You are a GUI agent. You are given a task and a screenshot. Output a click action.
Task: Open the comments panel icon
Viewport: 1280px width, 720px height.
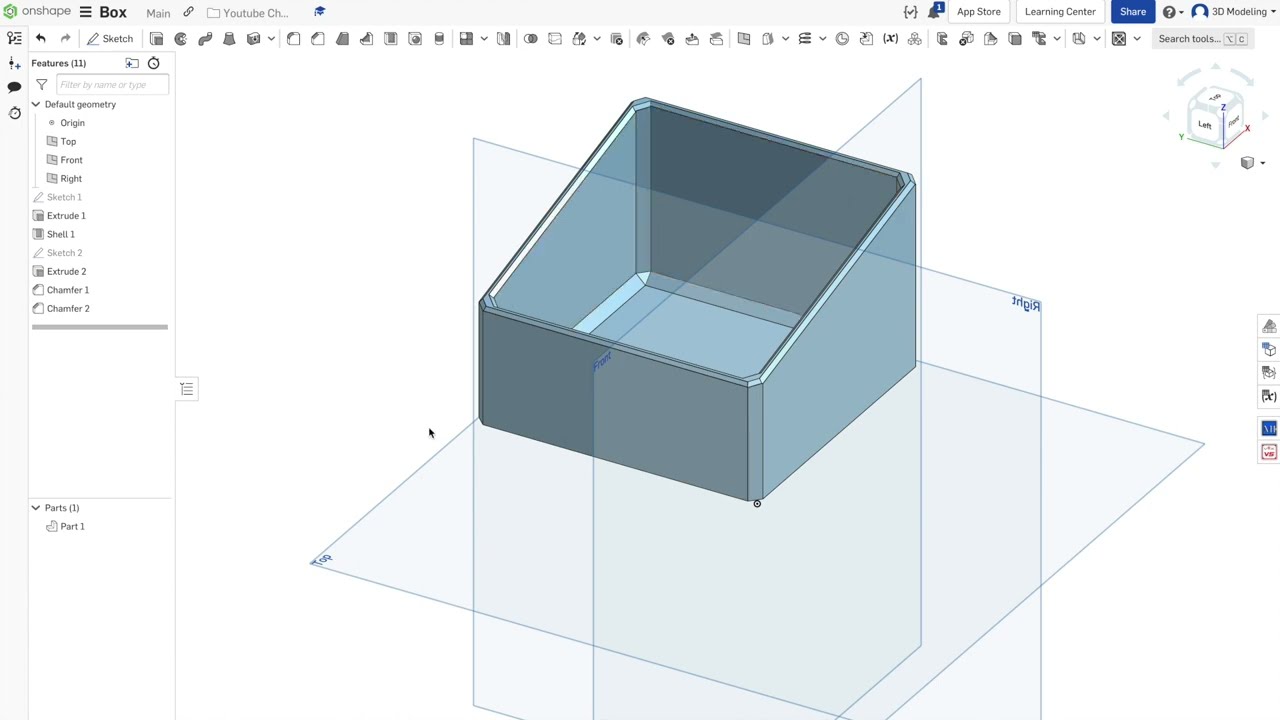[14, 87]
